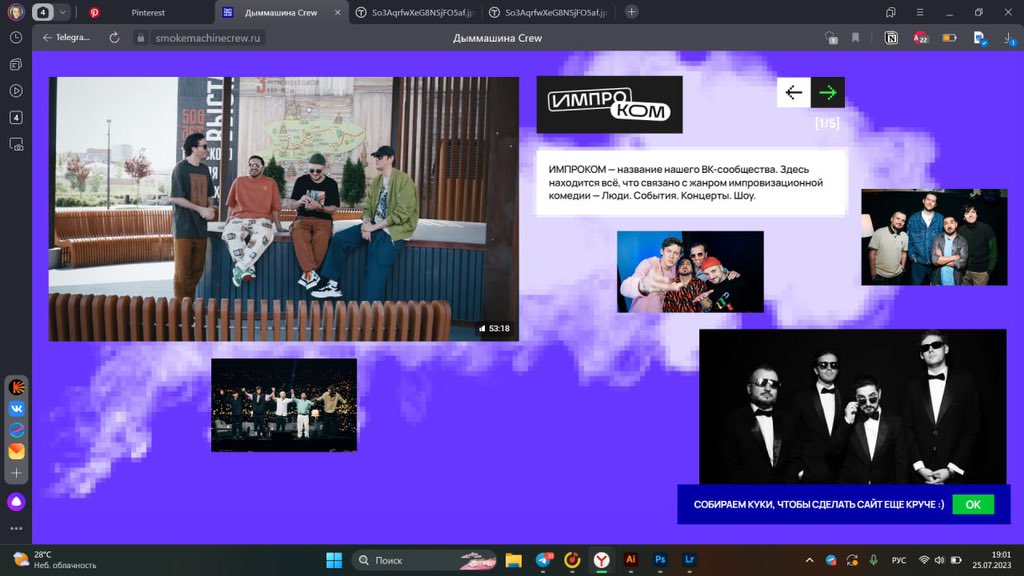The width and height of the screenshot is (1024, 576).
Task: Show hidden system tray icons
Action: pos(809,560)
